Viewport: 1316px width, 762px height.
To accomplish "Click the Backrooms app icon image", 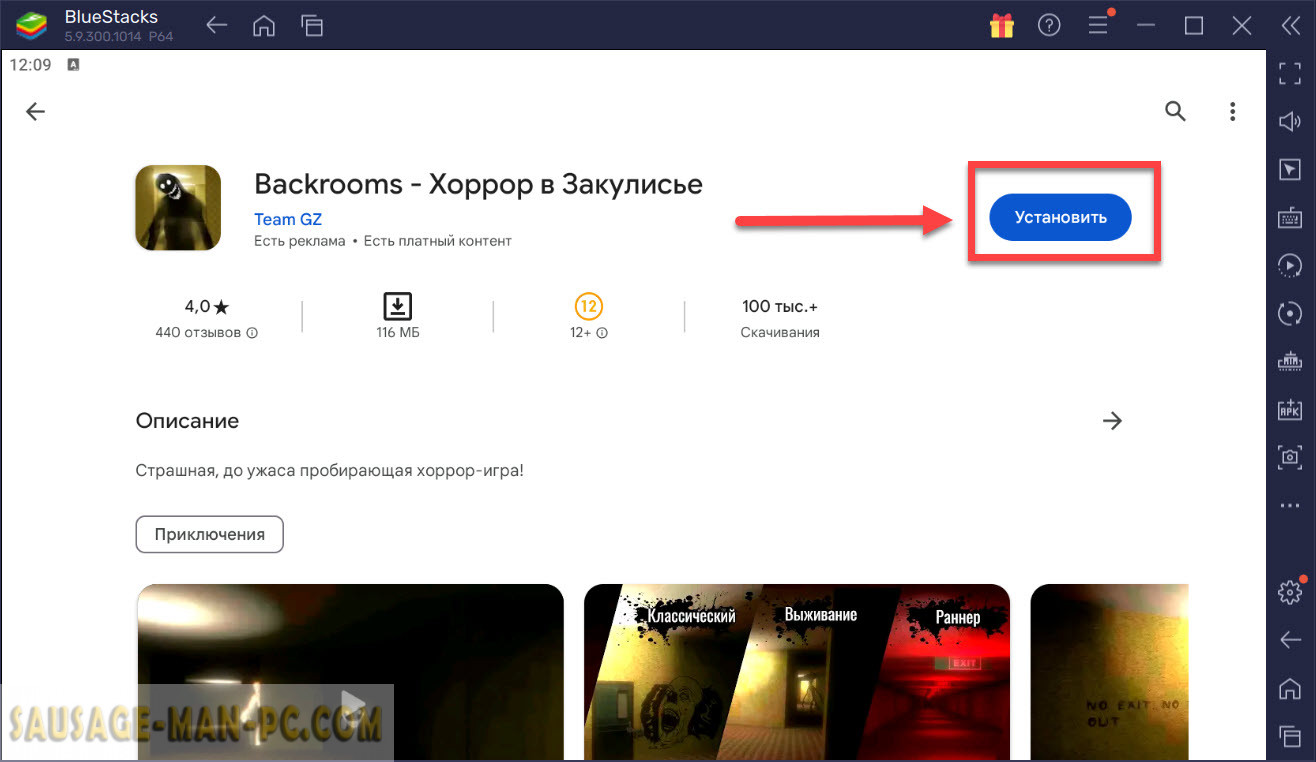I will coord(178,208).
